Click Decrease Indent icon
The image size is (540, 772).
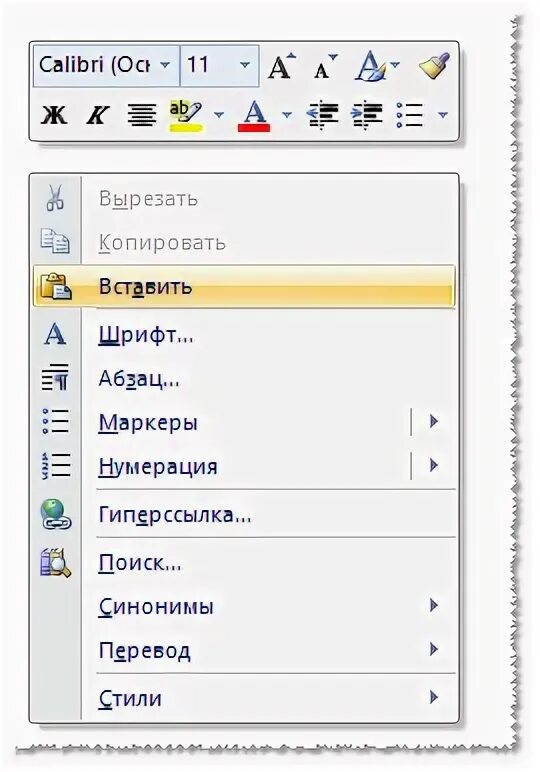[322, 115]
